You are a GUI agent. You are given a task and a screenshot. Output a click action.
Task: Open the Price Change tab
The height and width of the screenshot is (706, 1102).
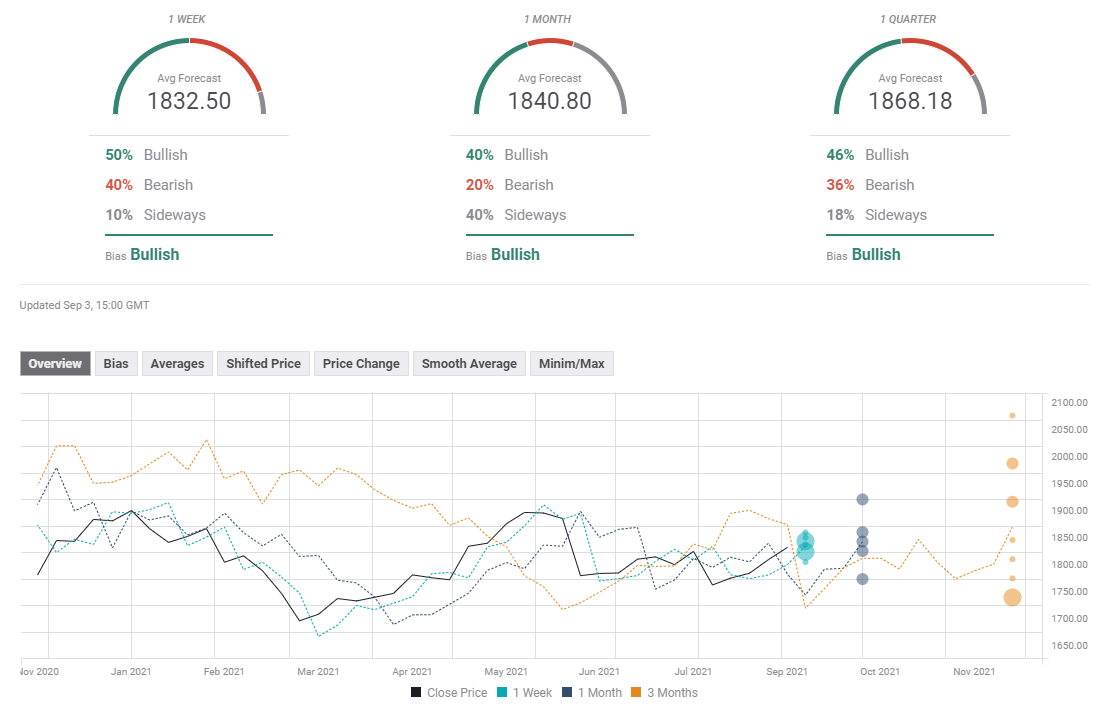click(361, 364)
